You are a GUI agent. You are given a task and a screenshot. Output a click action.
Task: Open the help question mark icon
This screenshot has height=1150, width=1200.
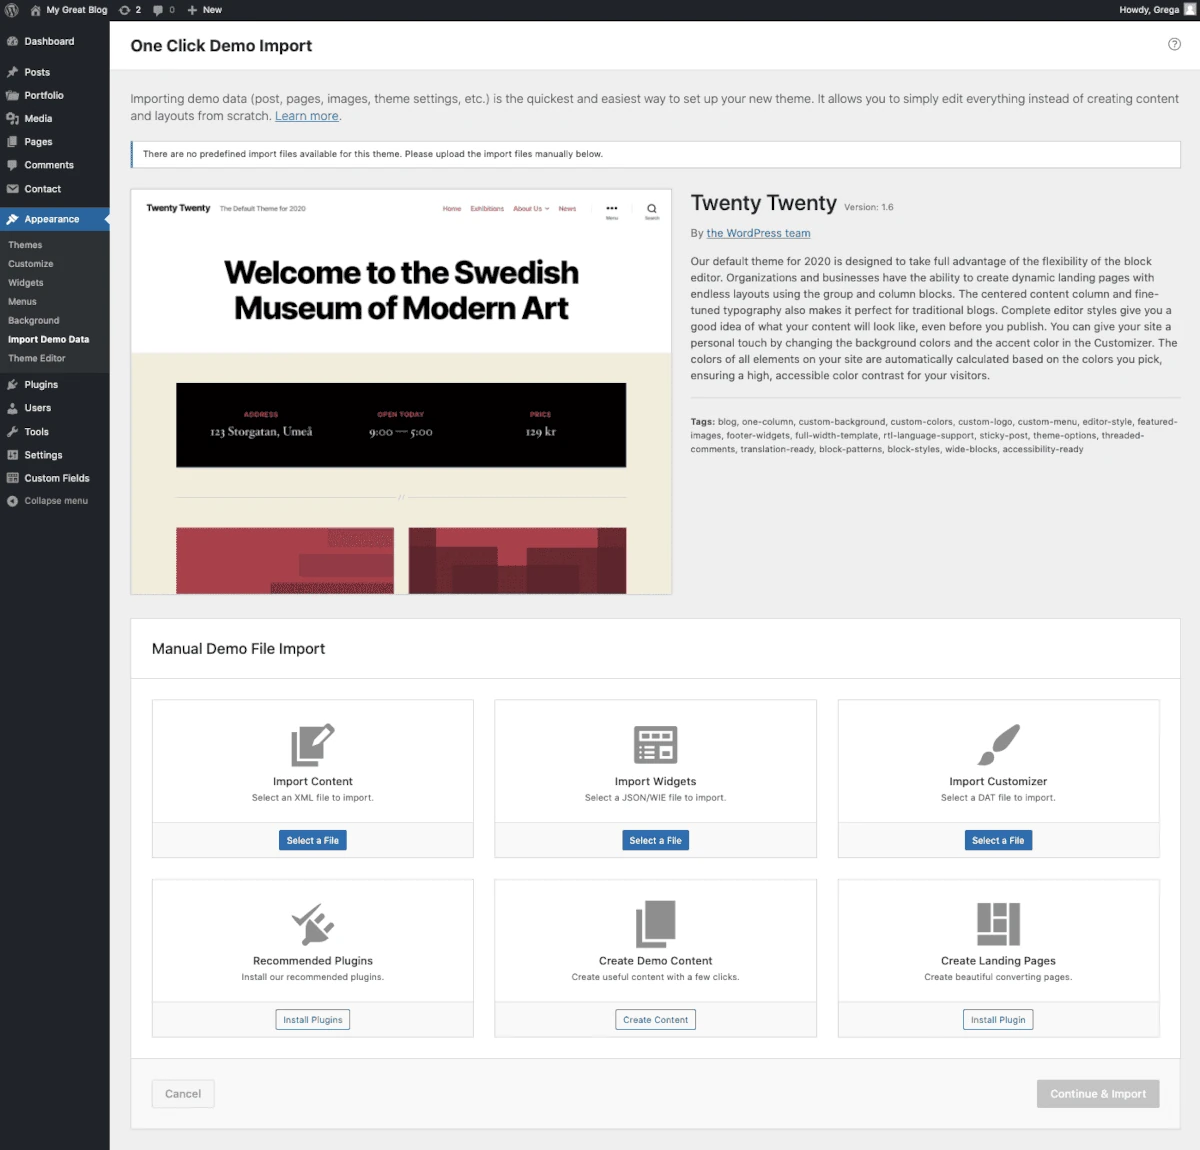click(1175, 44)
